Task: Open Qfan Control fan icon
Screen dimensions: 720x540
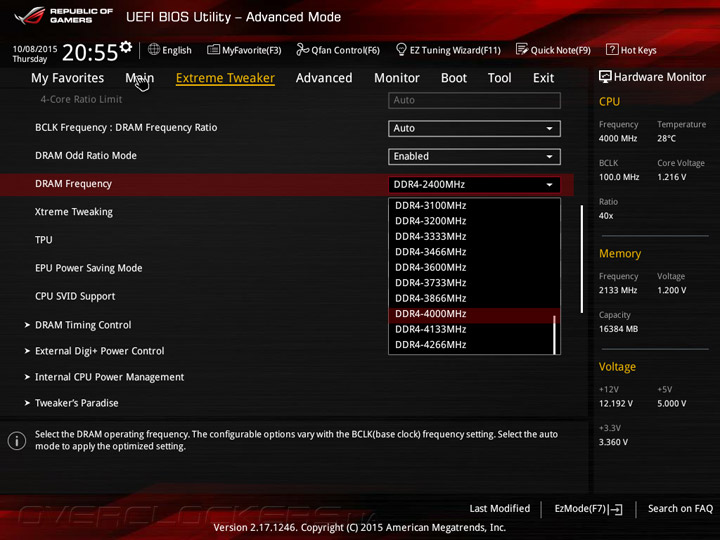Action: point(302,50)
